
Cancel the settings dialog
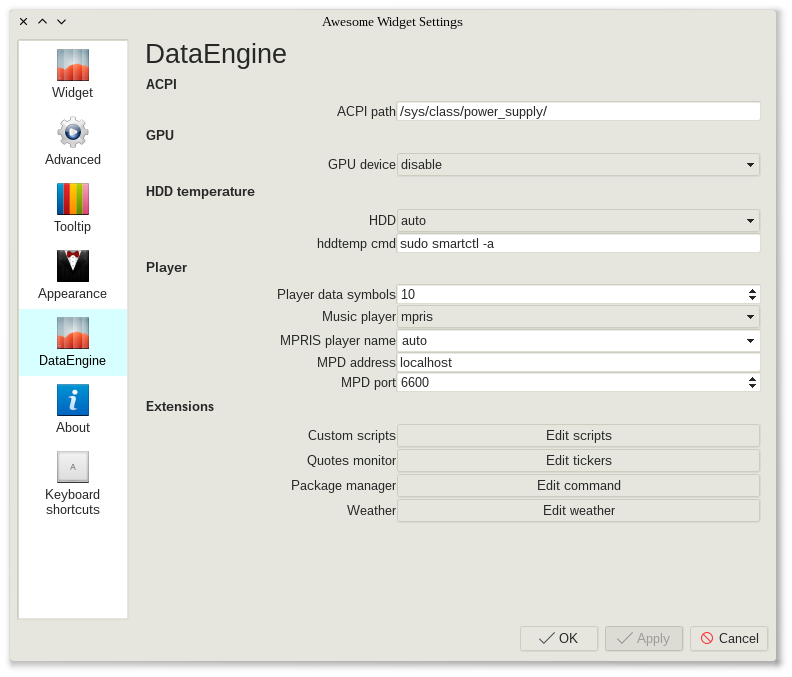[x=729, y=638]
